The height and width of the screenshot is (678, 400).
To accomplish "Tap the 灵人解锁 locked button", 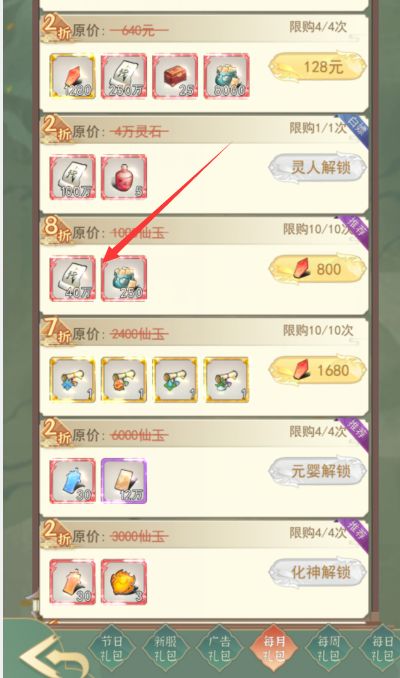I will coord(318,168).
